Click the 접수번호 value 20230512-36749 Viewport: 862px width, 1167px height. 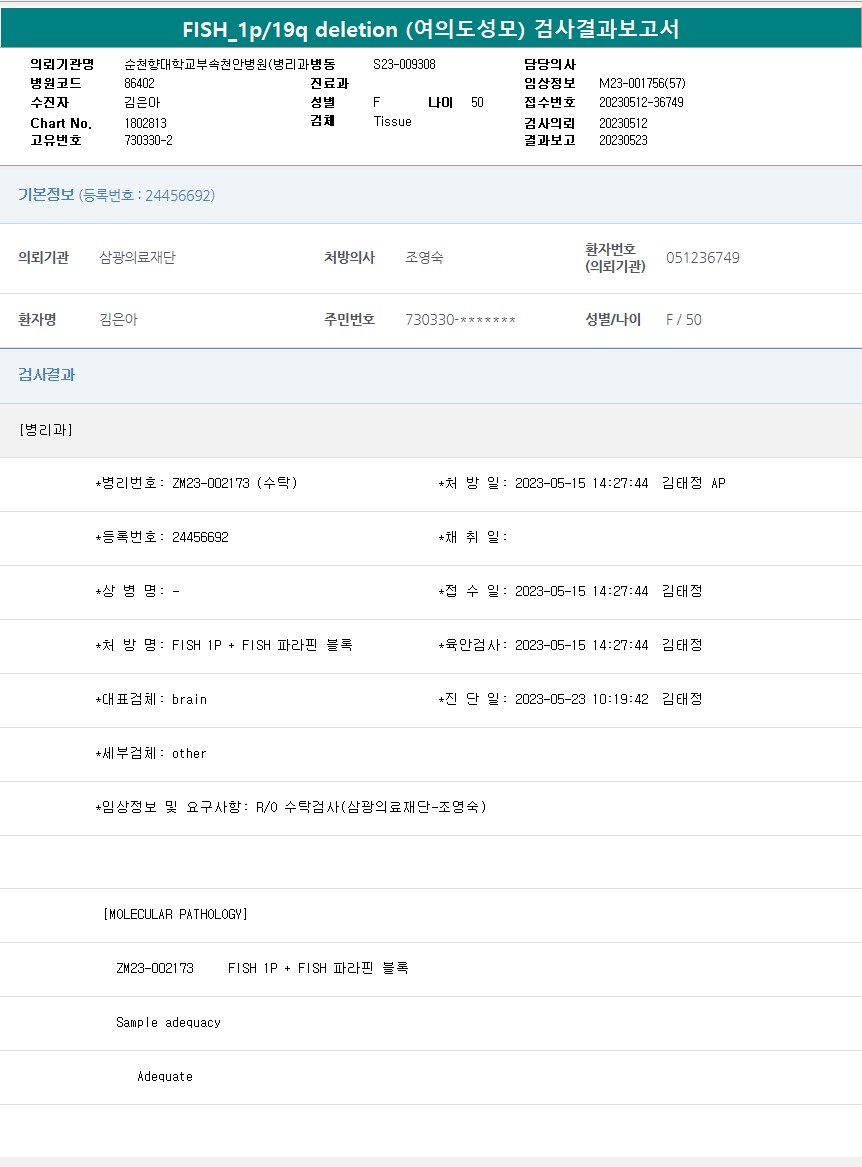[641, 103]
